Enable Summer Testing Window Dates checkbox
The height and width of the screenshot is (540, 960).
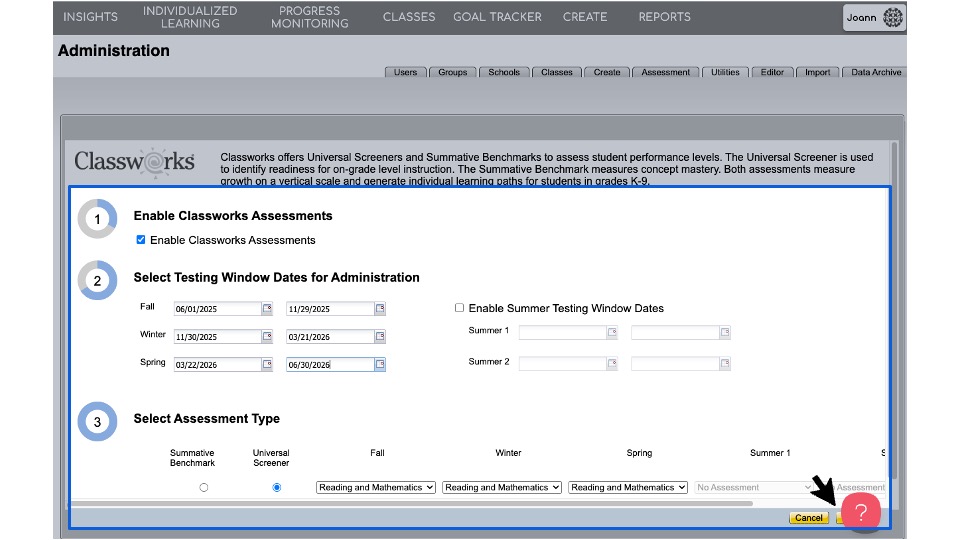tap(459, 308)
